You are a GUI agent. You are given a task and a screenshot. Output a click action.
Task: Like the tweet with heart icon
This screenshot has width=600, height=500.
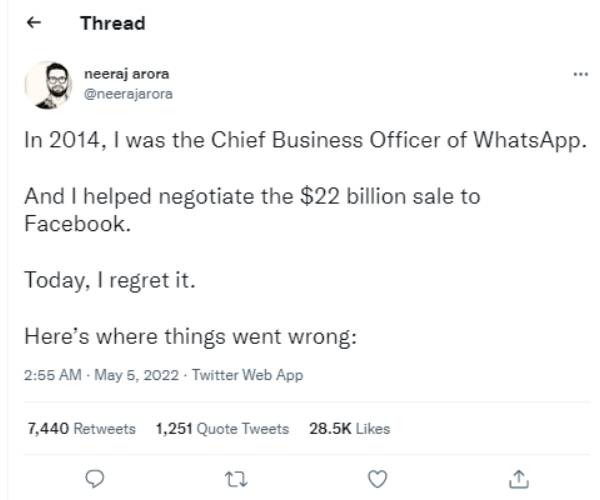tap(377, 479)
